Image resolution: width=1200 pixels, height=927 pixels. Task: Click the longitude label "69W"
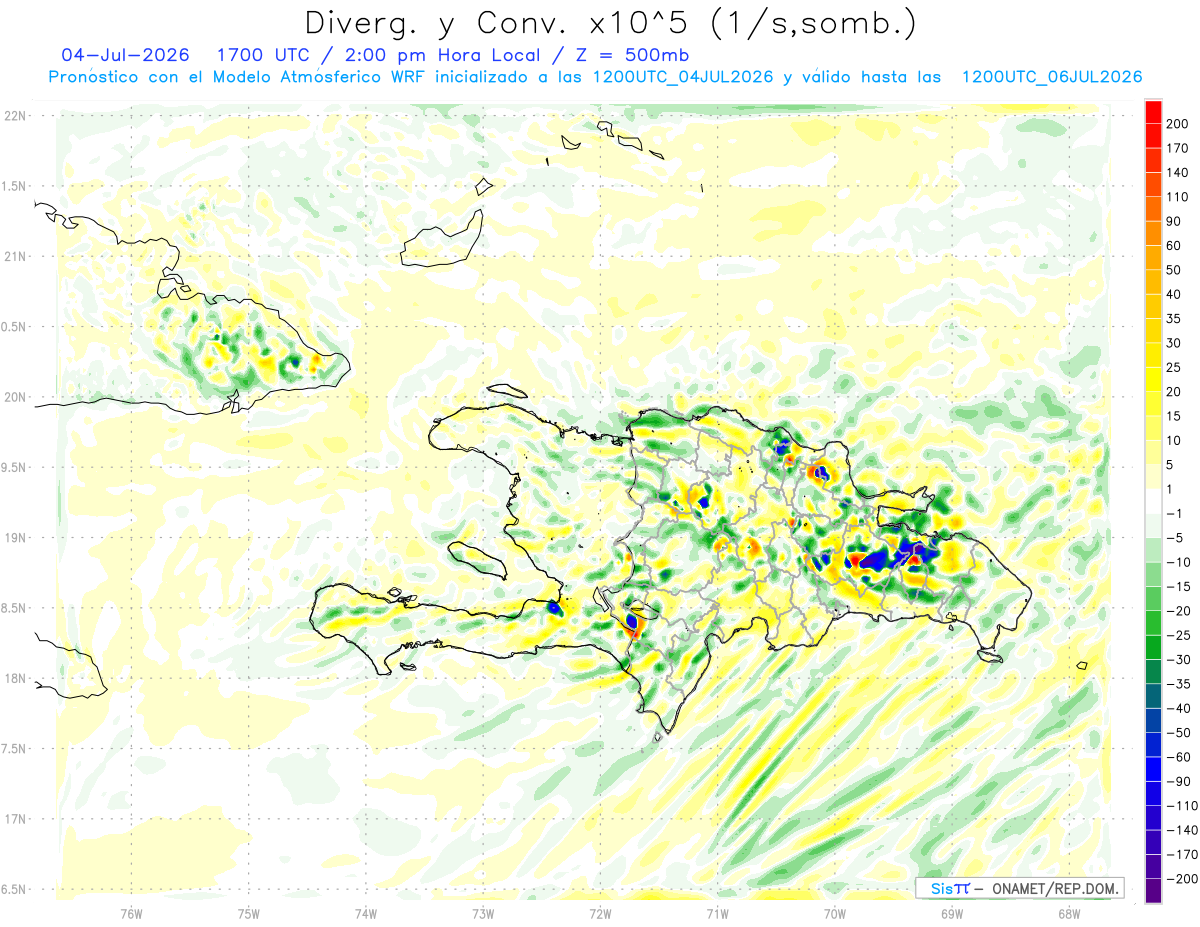click(951, 913)
